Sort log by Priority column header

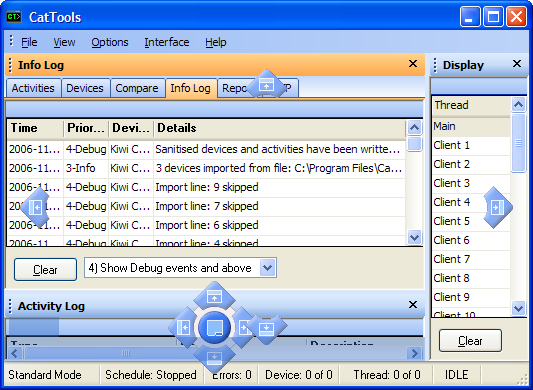coord(86,128)
